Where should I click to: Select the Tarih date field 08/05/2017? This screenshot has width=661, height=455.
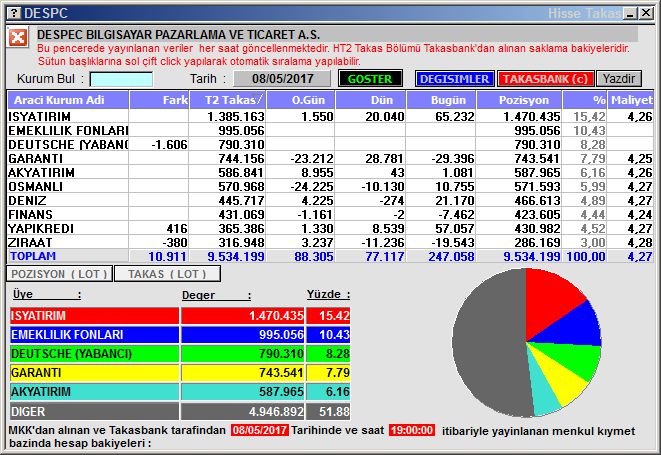[x=282, y=79]
